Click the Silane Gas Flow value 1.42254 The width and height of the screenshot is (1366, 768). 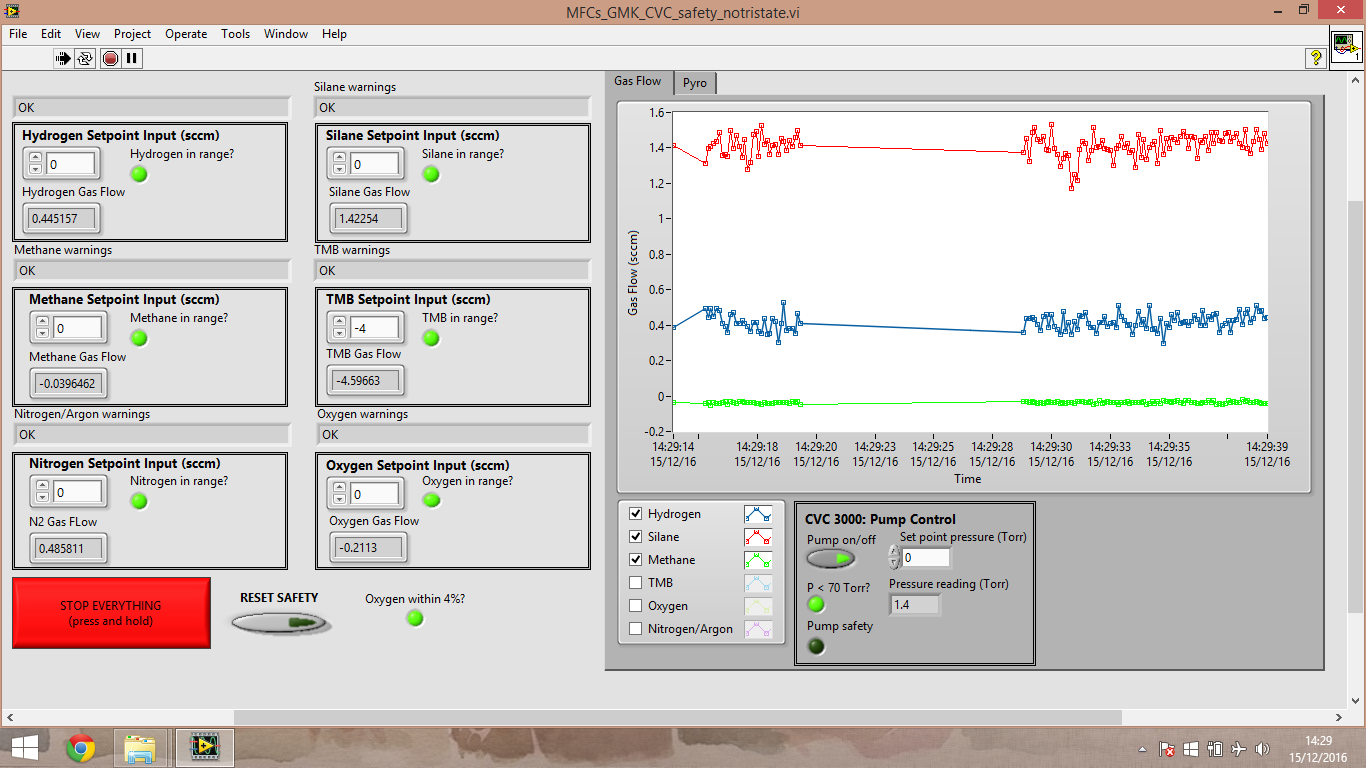click(368, 218)
